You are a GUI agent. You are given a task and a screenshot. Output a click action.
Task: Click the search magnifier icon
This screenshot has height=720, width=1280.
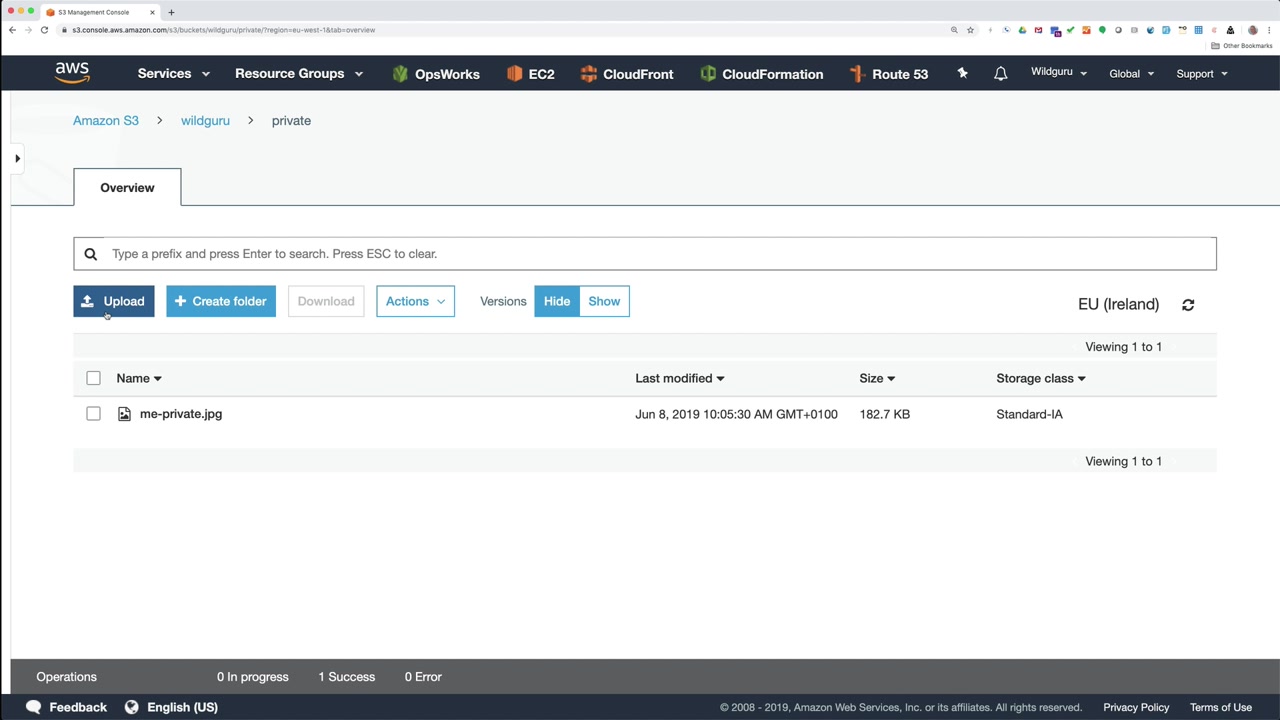tap(90, 254)
